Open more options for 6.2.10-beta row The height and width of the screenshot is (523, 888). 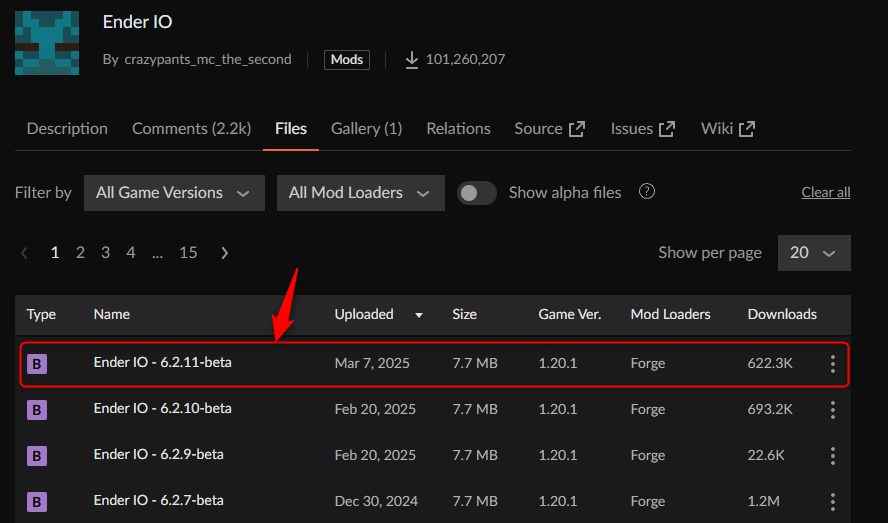tap(832, 410)
